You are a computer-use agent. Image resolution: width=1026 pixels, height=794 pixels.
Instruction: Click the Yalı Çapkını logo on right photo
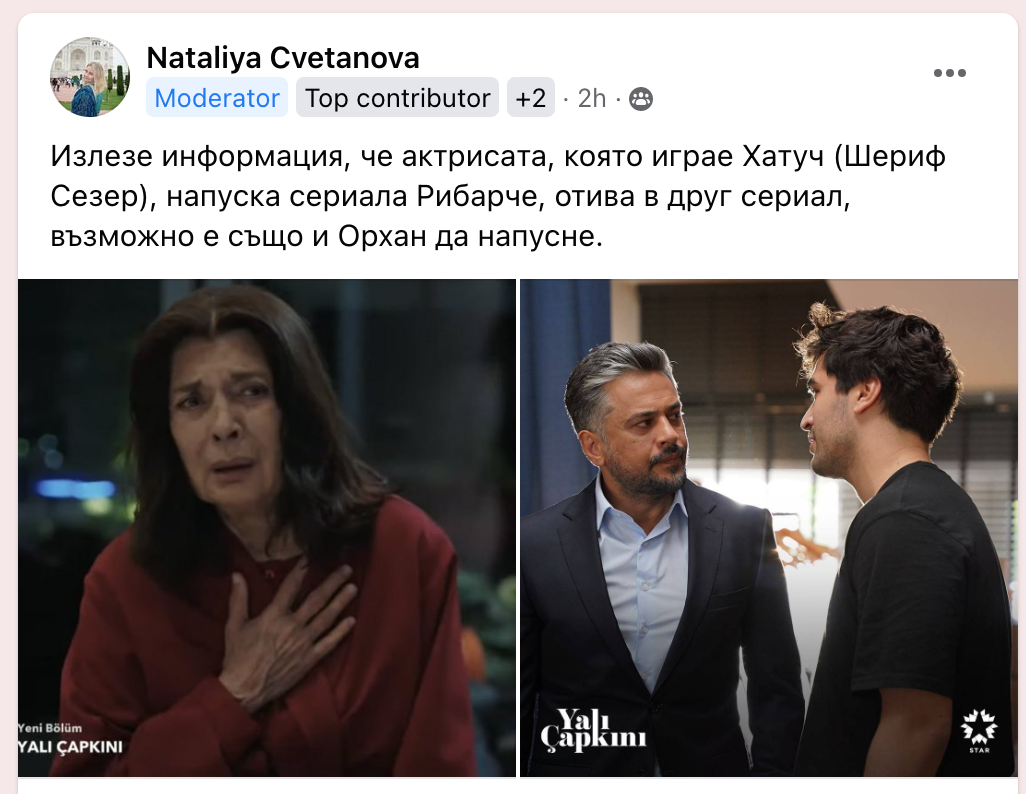click(593, 730)
